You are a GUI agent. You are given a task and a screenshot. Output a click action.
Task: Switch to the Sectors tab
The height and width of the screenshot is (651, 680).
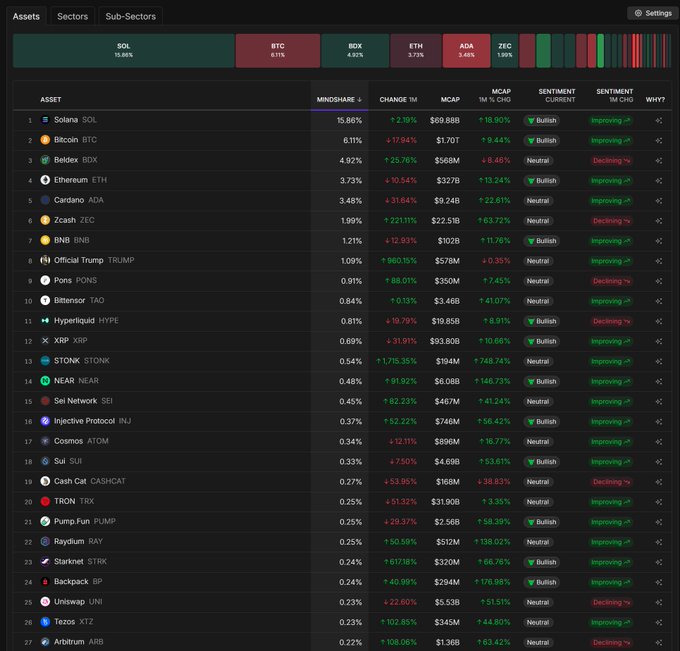point(72,16)
